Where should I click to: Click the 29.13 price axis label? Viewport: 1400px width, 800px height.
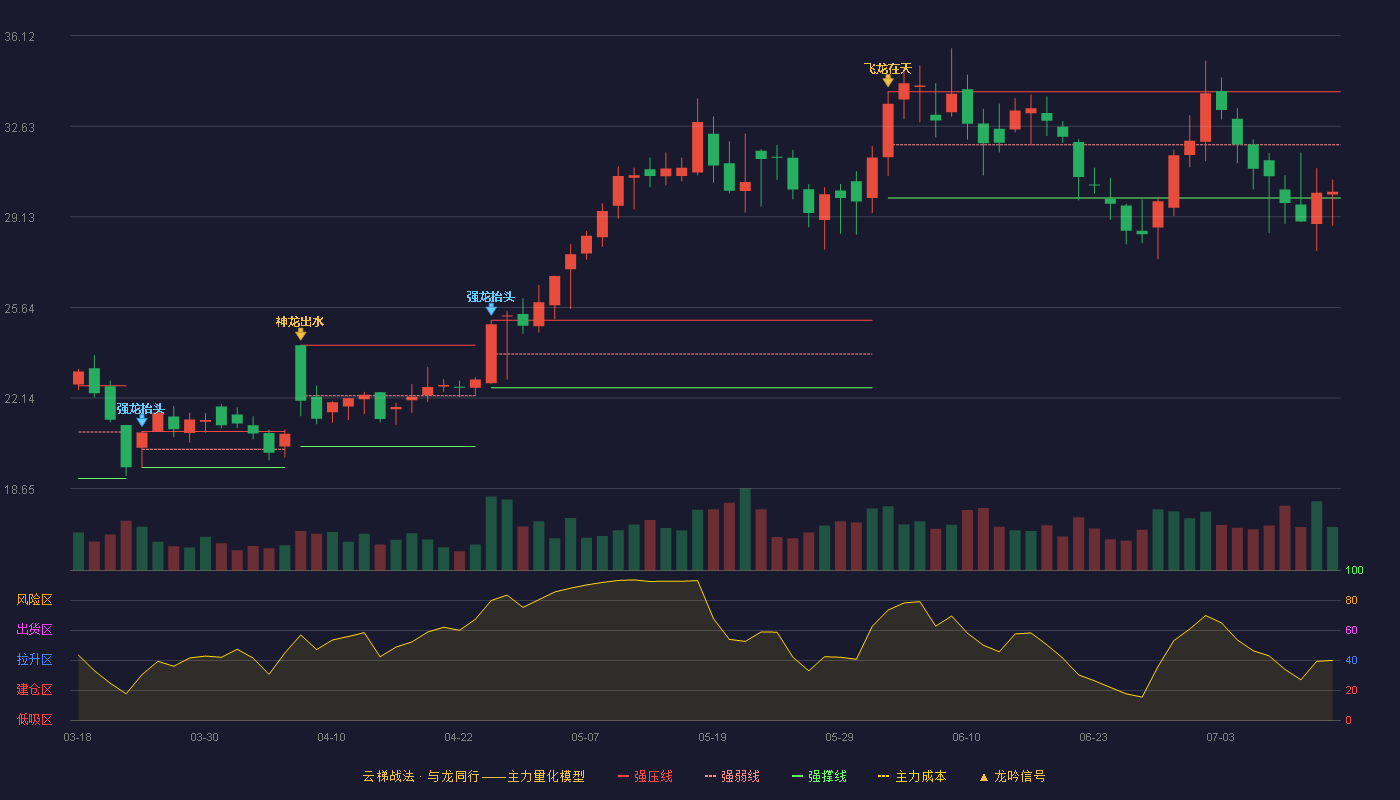tap(20, 218)
